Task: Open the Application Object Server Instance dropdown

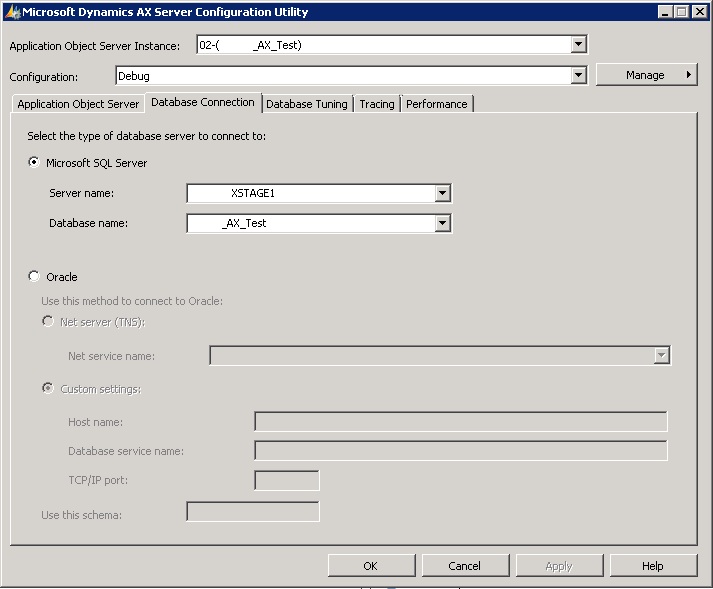Action: tap(578, 45)
